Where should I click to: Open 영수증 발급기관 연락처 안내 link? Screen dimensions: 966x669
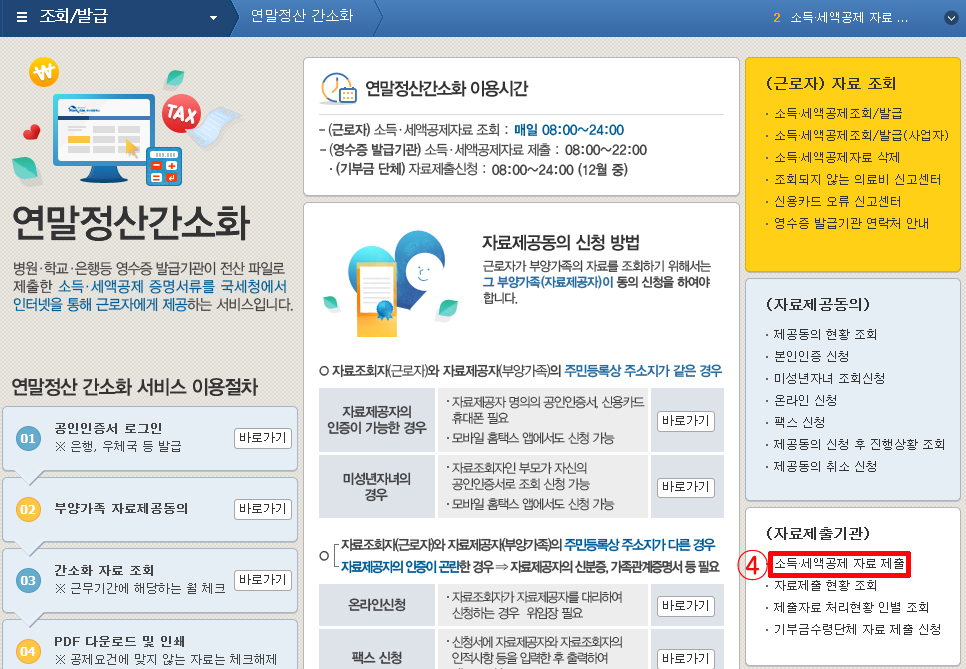851,224
